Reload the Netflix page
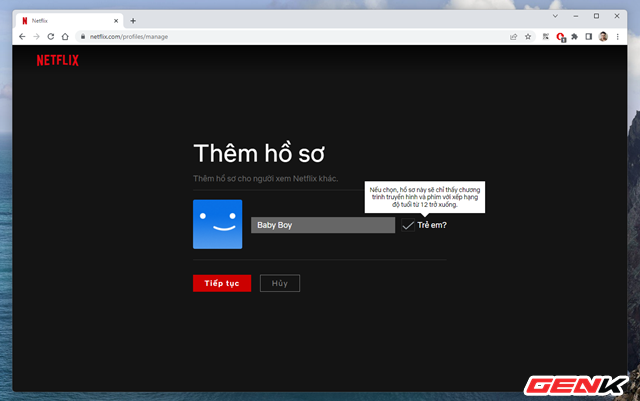Viewport: 640px width, 401px height. pos(51,37)
